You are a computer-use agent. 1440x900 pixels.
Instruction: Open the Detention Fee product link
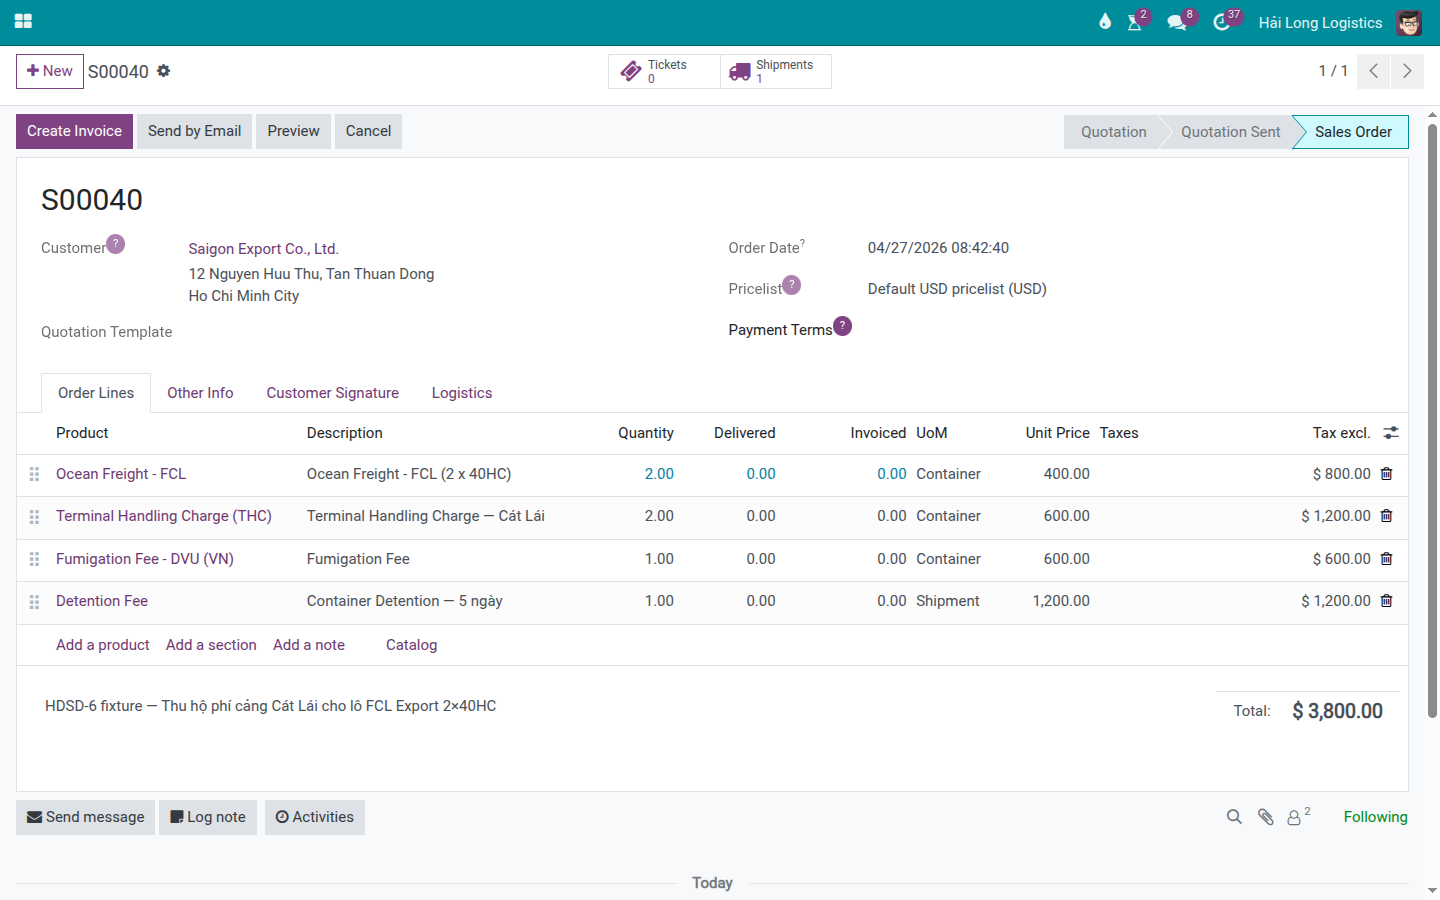click(x=102, y=601)
